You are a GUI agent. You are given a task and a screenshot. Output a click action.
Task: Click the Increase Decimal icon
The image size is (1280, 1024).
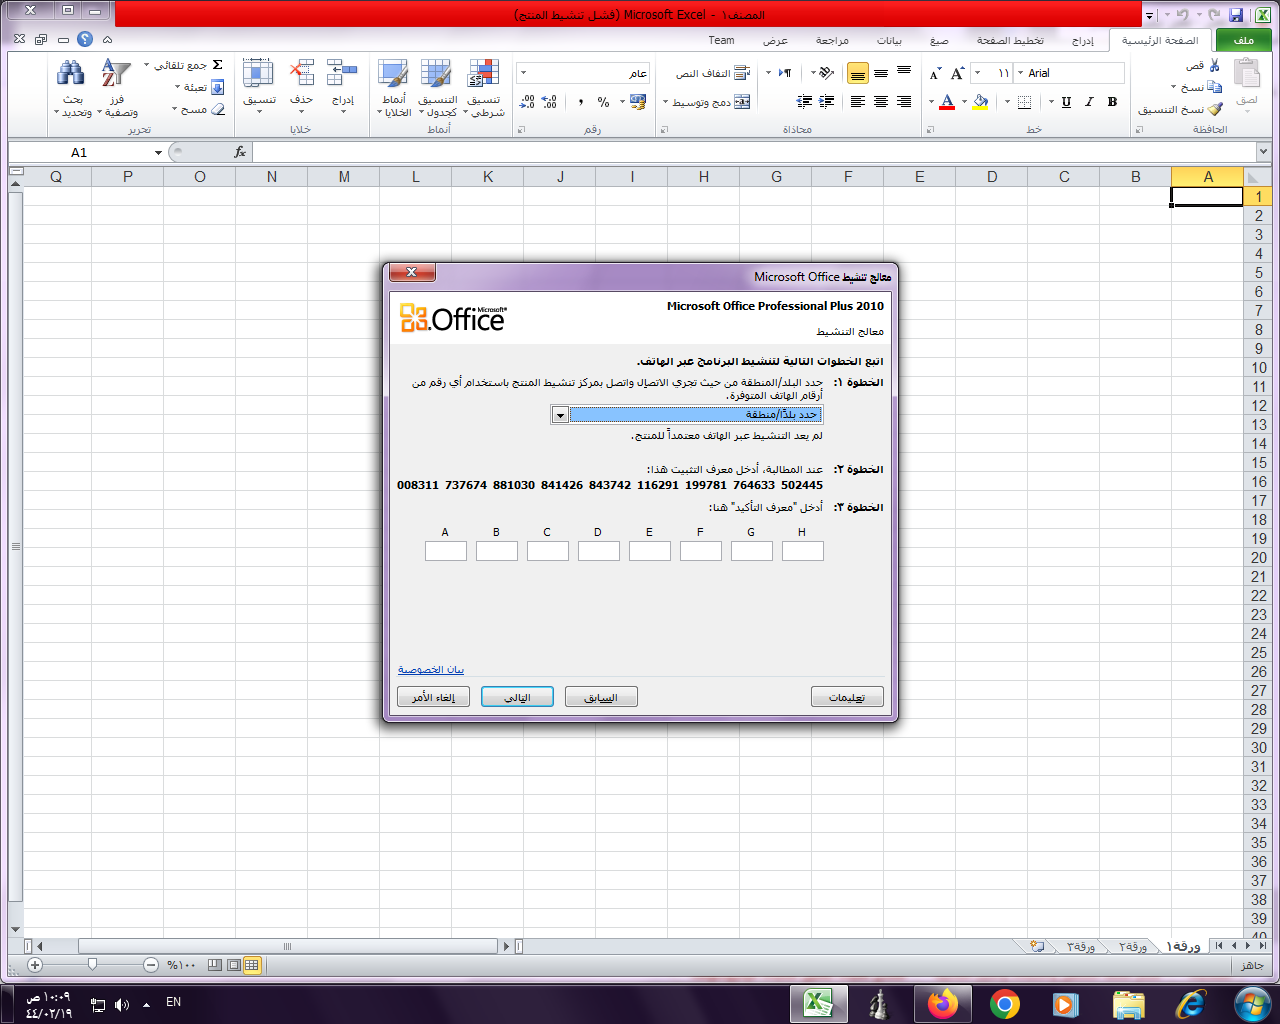(550, 102)
